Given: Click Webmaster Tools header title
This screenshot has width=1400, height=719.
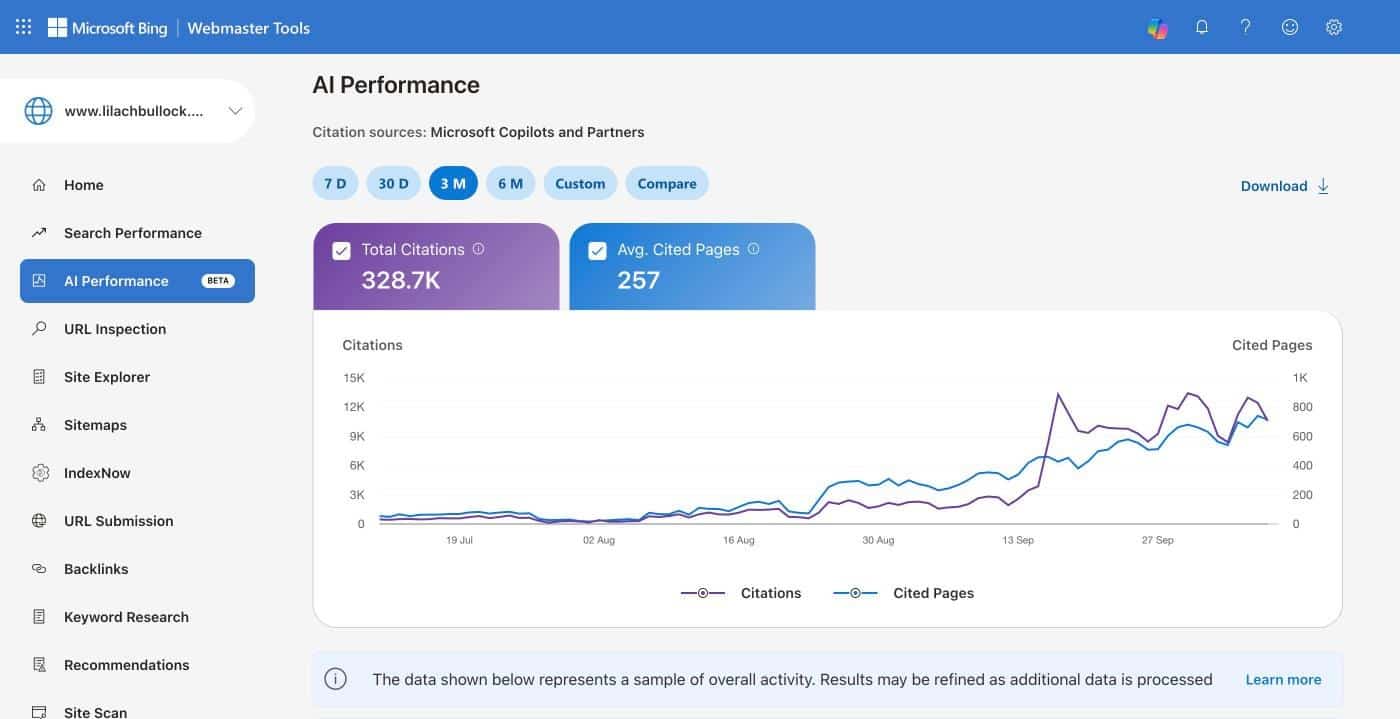Looking at the screenshot, I should (x=249, y=28).
